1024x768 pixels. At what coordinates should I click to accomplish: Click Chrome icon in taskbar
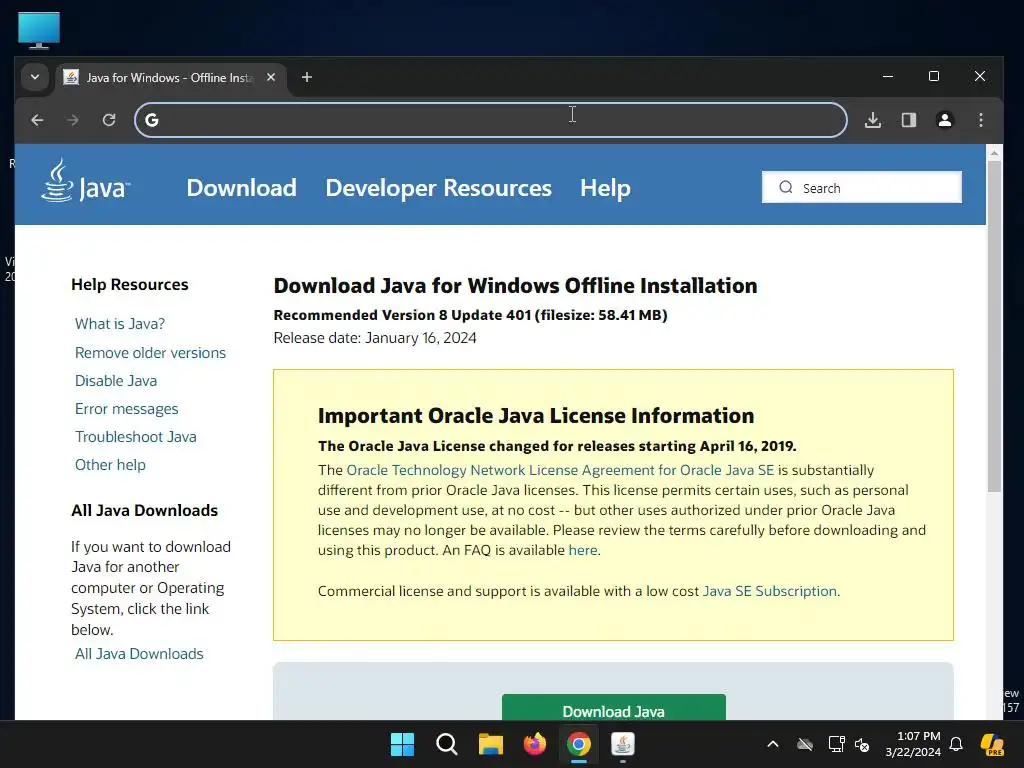pyautogui.click(x=579, y=744)
